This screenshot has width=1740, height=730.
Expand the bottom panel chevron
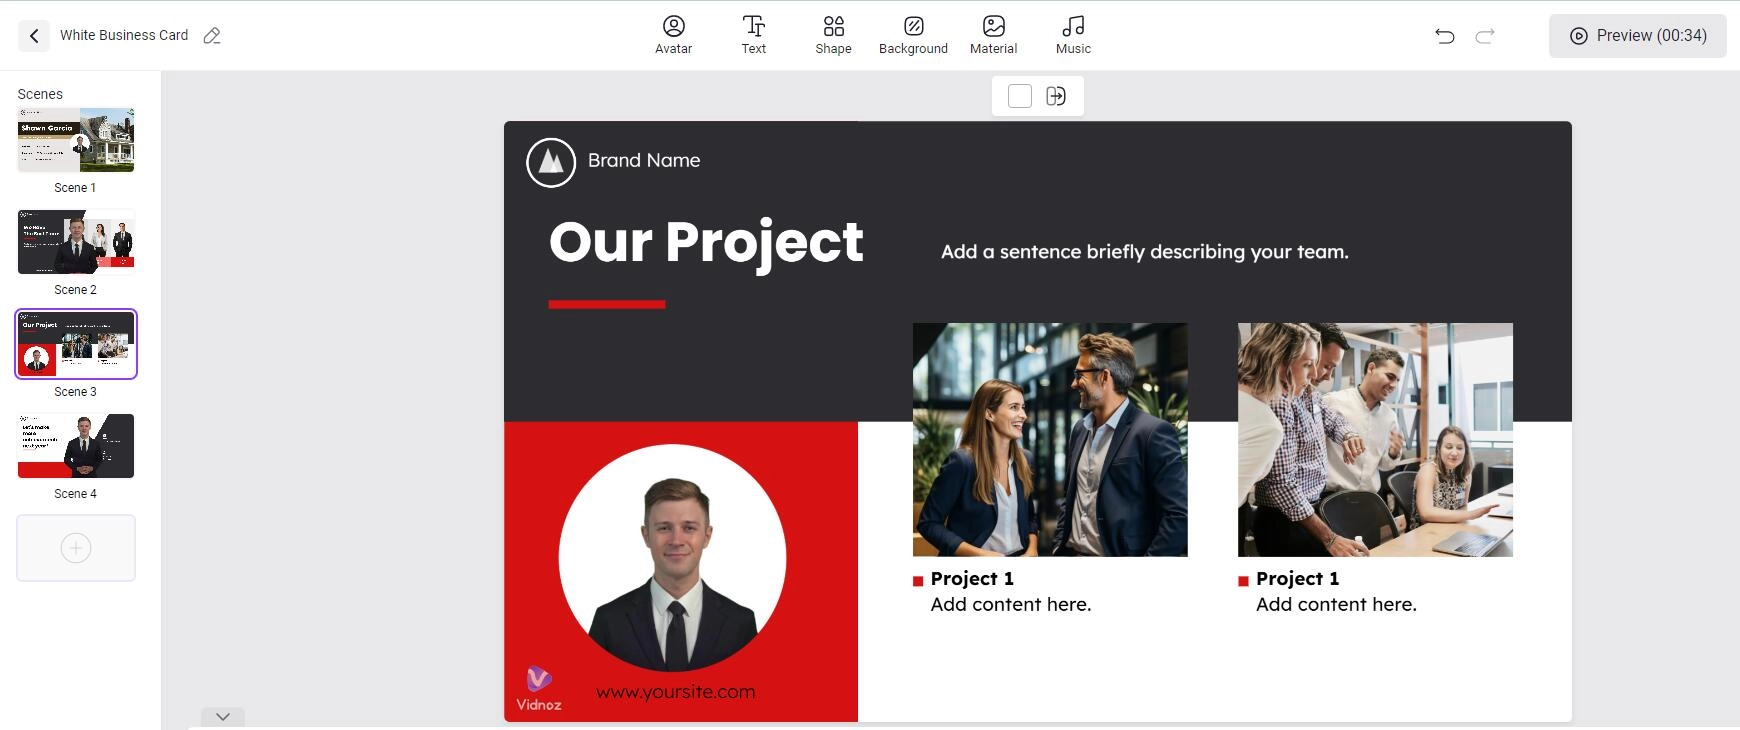point(223,716)
